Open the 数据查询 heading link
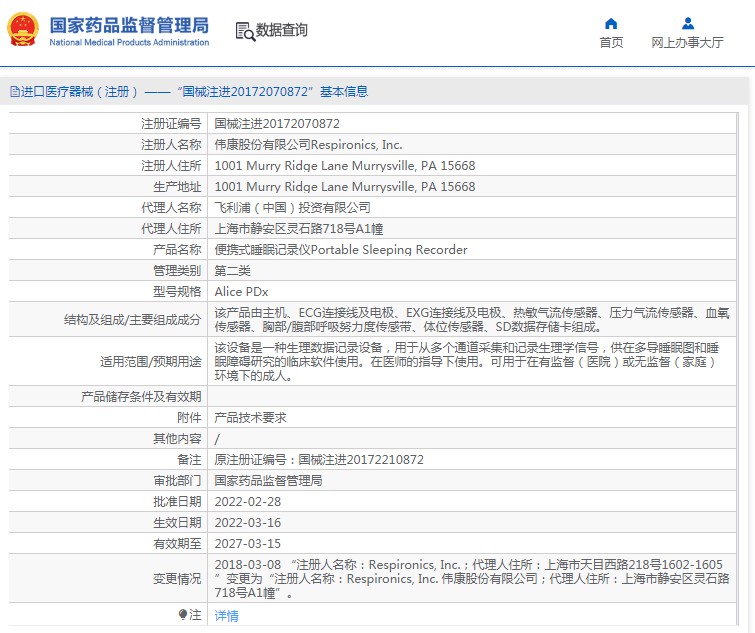Screen dimensions: 755x633 (x=282, y=31)
